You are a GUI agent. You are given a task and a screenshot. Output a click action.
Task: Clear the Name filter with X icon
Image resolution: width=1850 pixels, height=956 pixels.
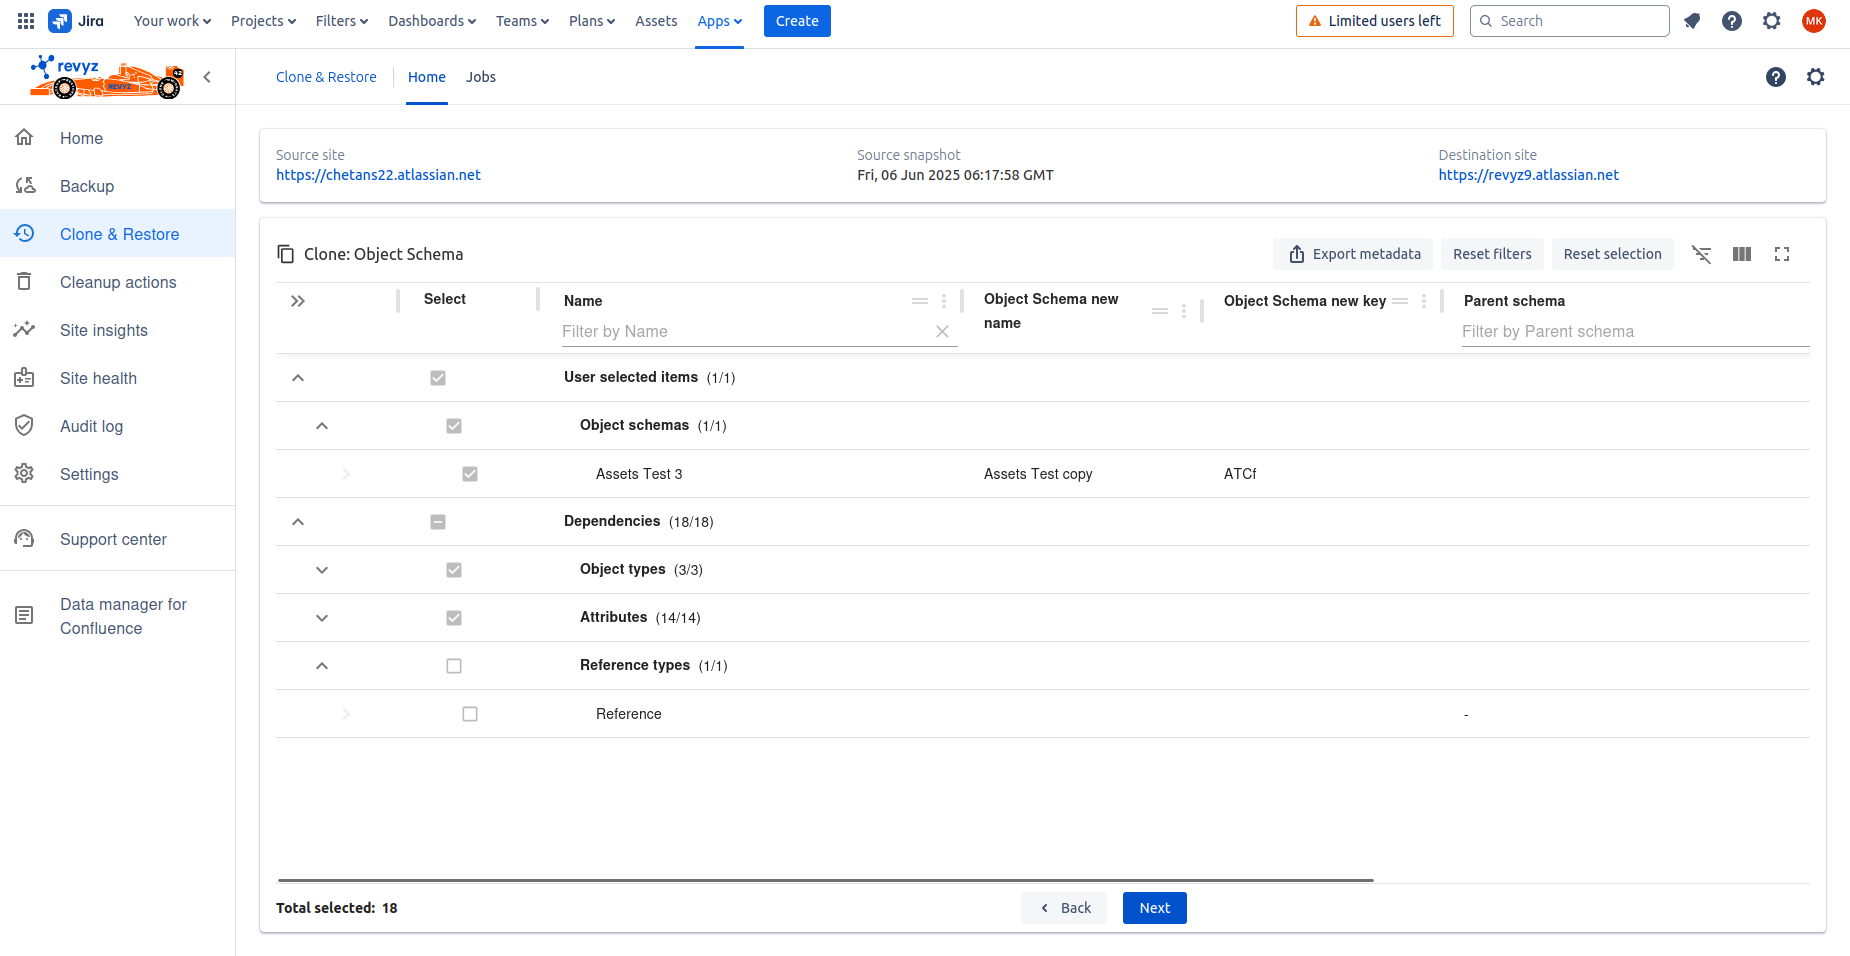(942, 332)
